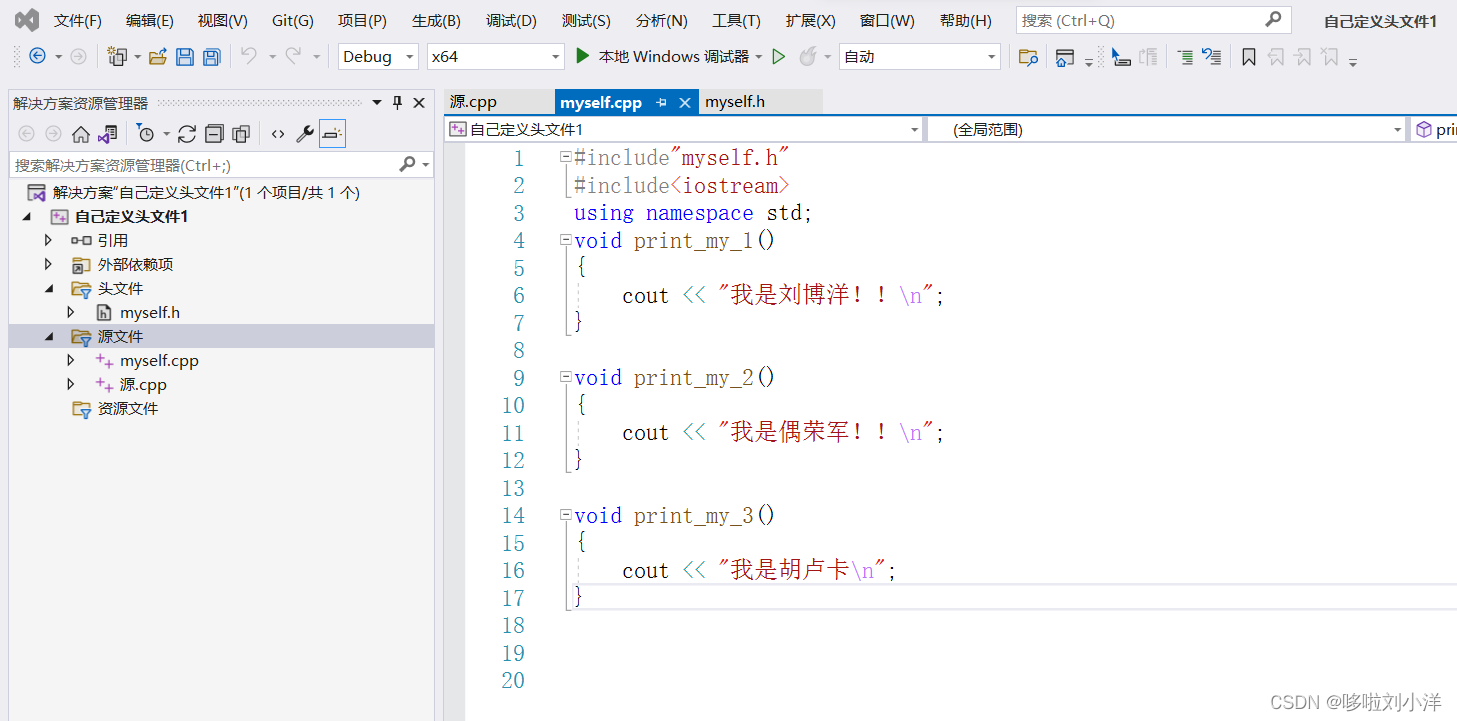Open the Solution Explorer window options arrow
1457x721 pixels.
[x=377, y=102]
